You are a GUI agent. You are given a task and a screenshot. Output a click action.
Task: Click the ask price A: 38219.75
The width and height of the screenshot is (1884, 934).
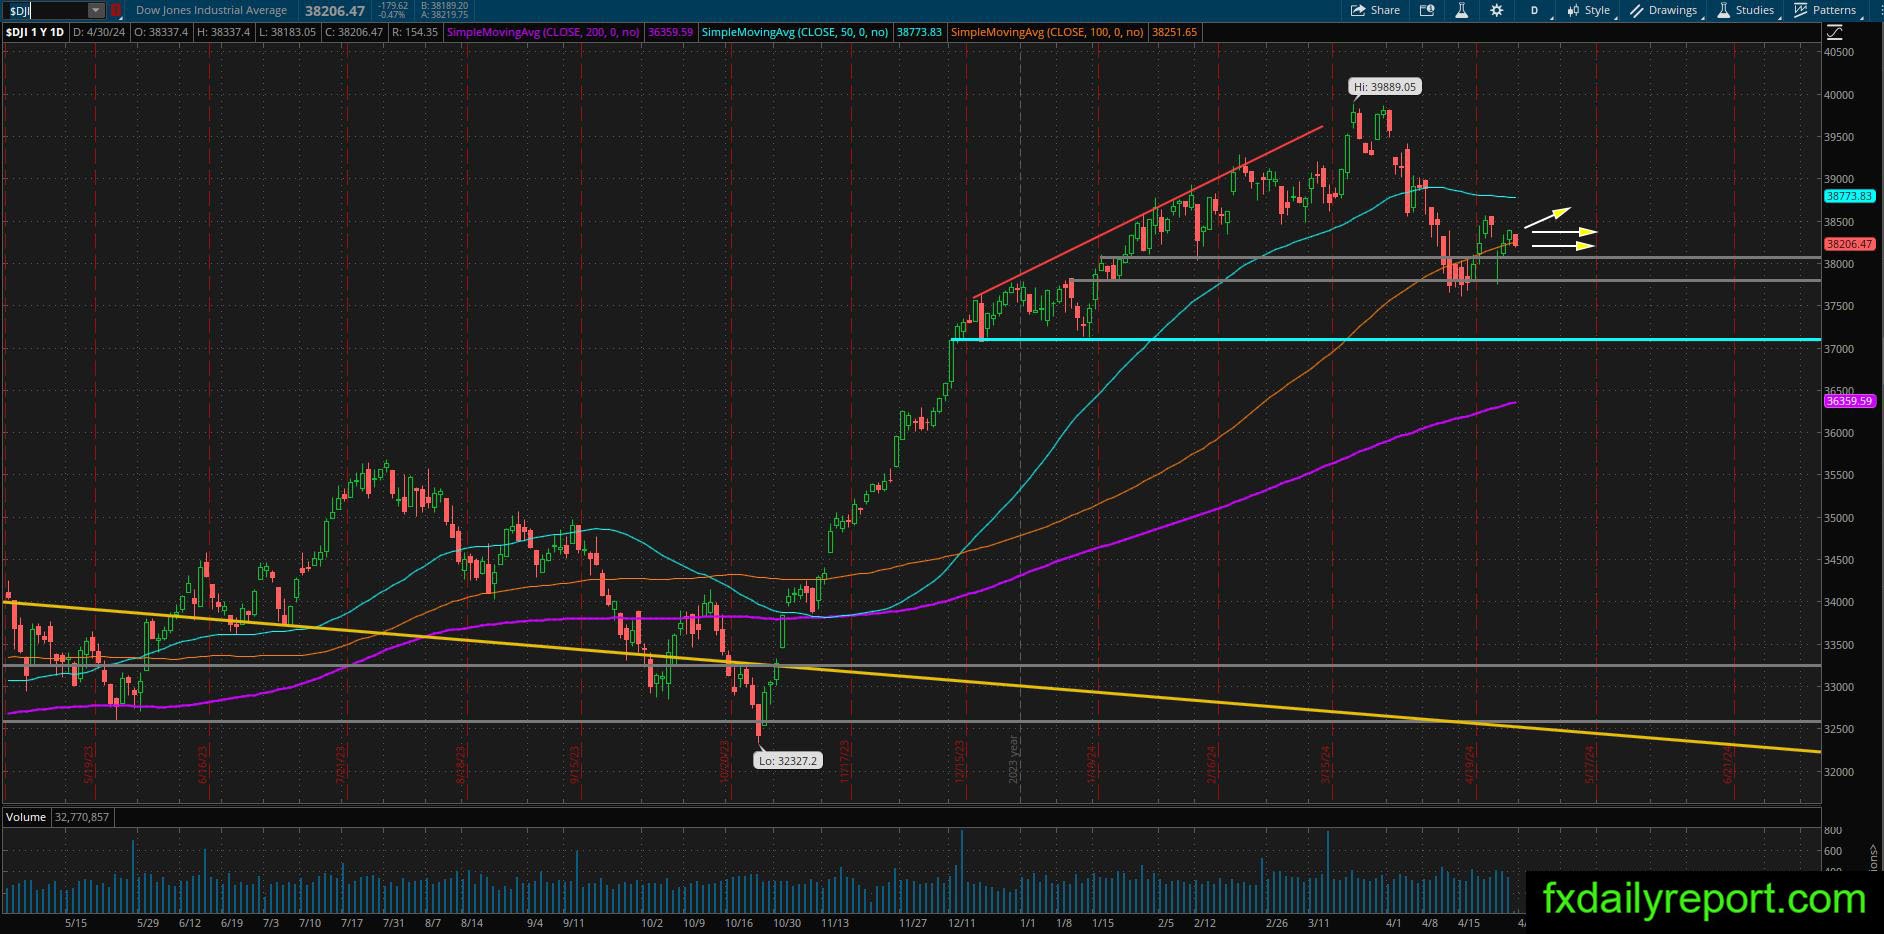(444, 15)
